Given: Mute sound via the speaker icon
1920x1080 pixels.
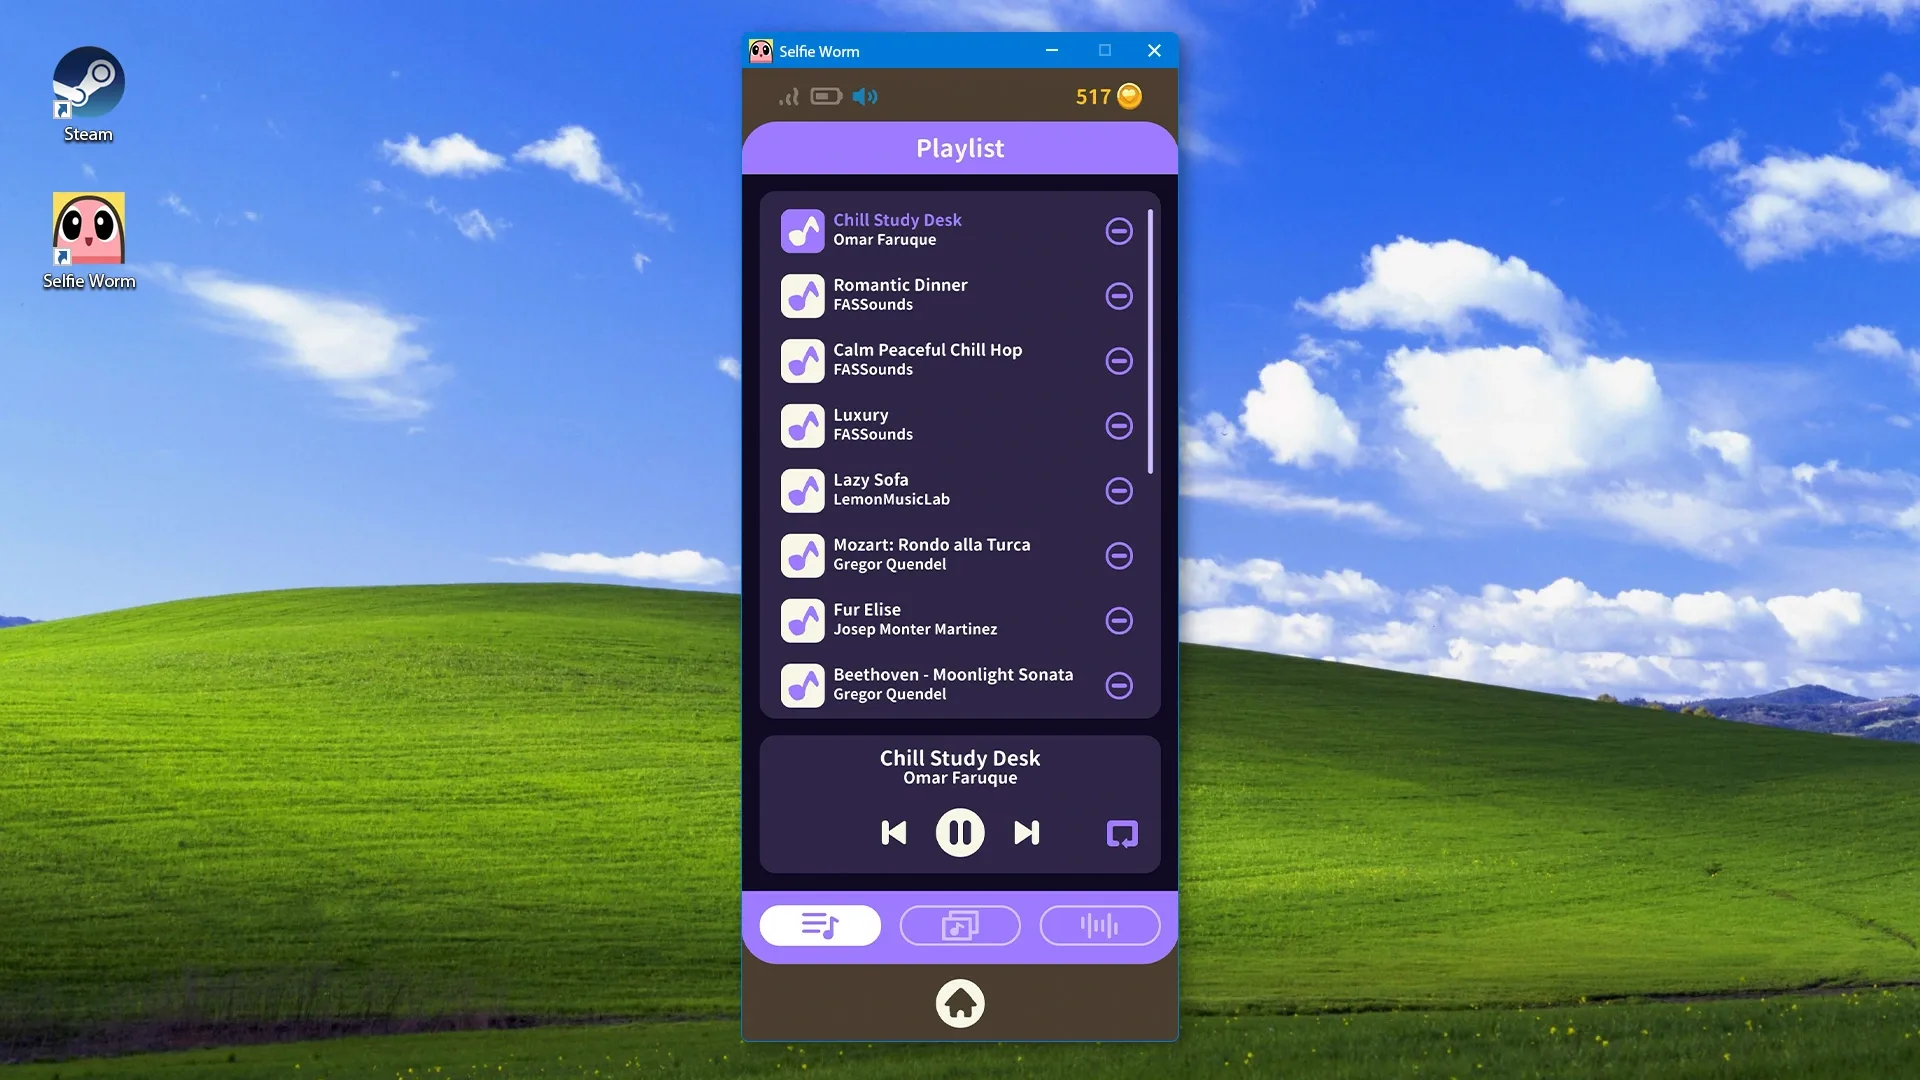Looking at the screenshot, I should pos(865,96).
